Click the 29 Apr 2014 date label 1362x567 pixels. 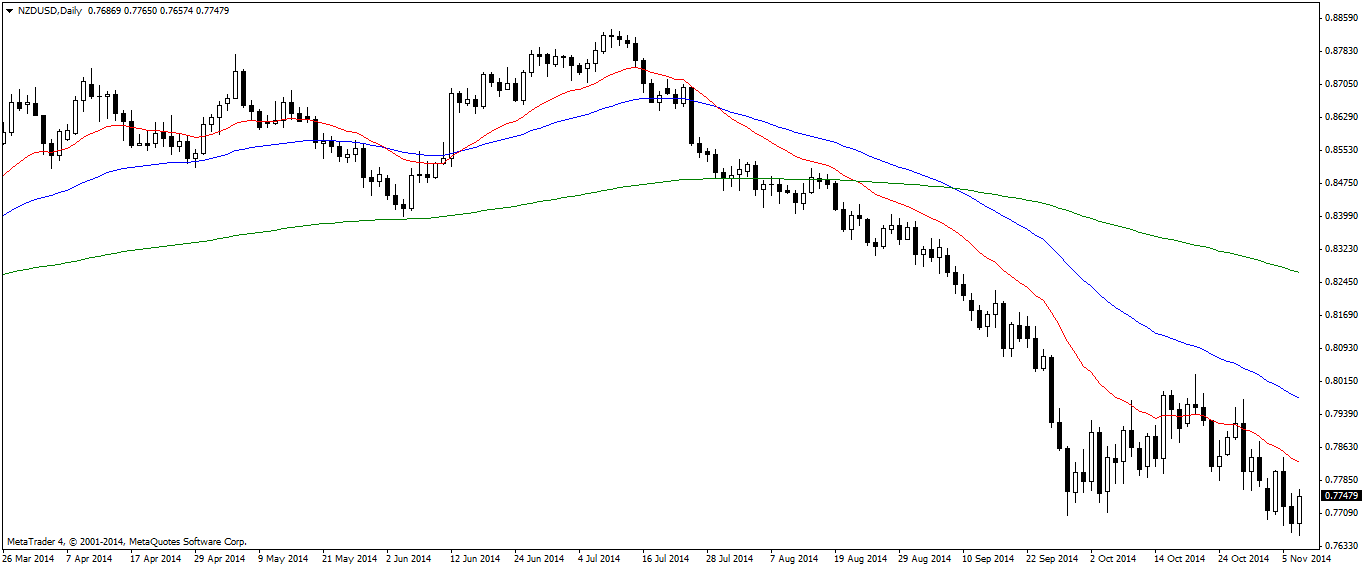(220, 559)
